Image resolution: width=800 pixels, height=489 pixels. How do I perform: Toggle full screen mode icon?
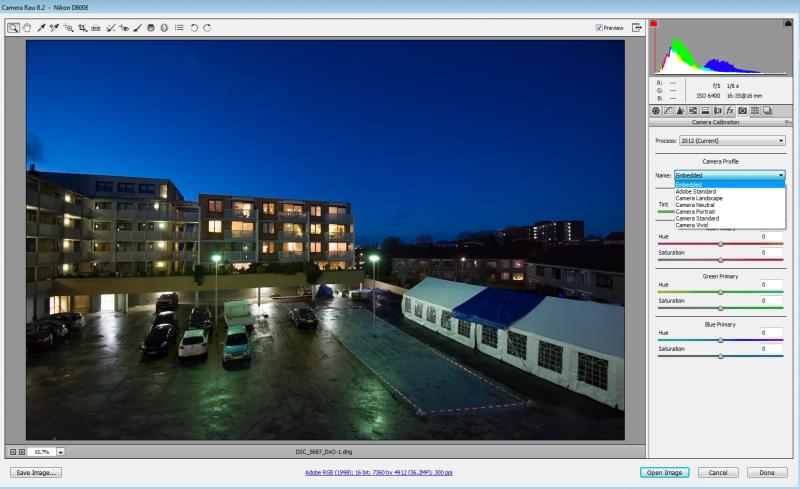pyautogui.click(x=637, y=27)
